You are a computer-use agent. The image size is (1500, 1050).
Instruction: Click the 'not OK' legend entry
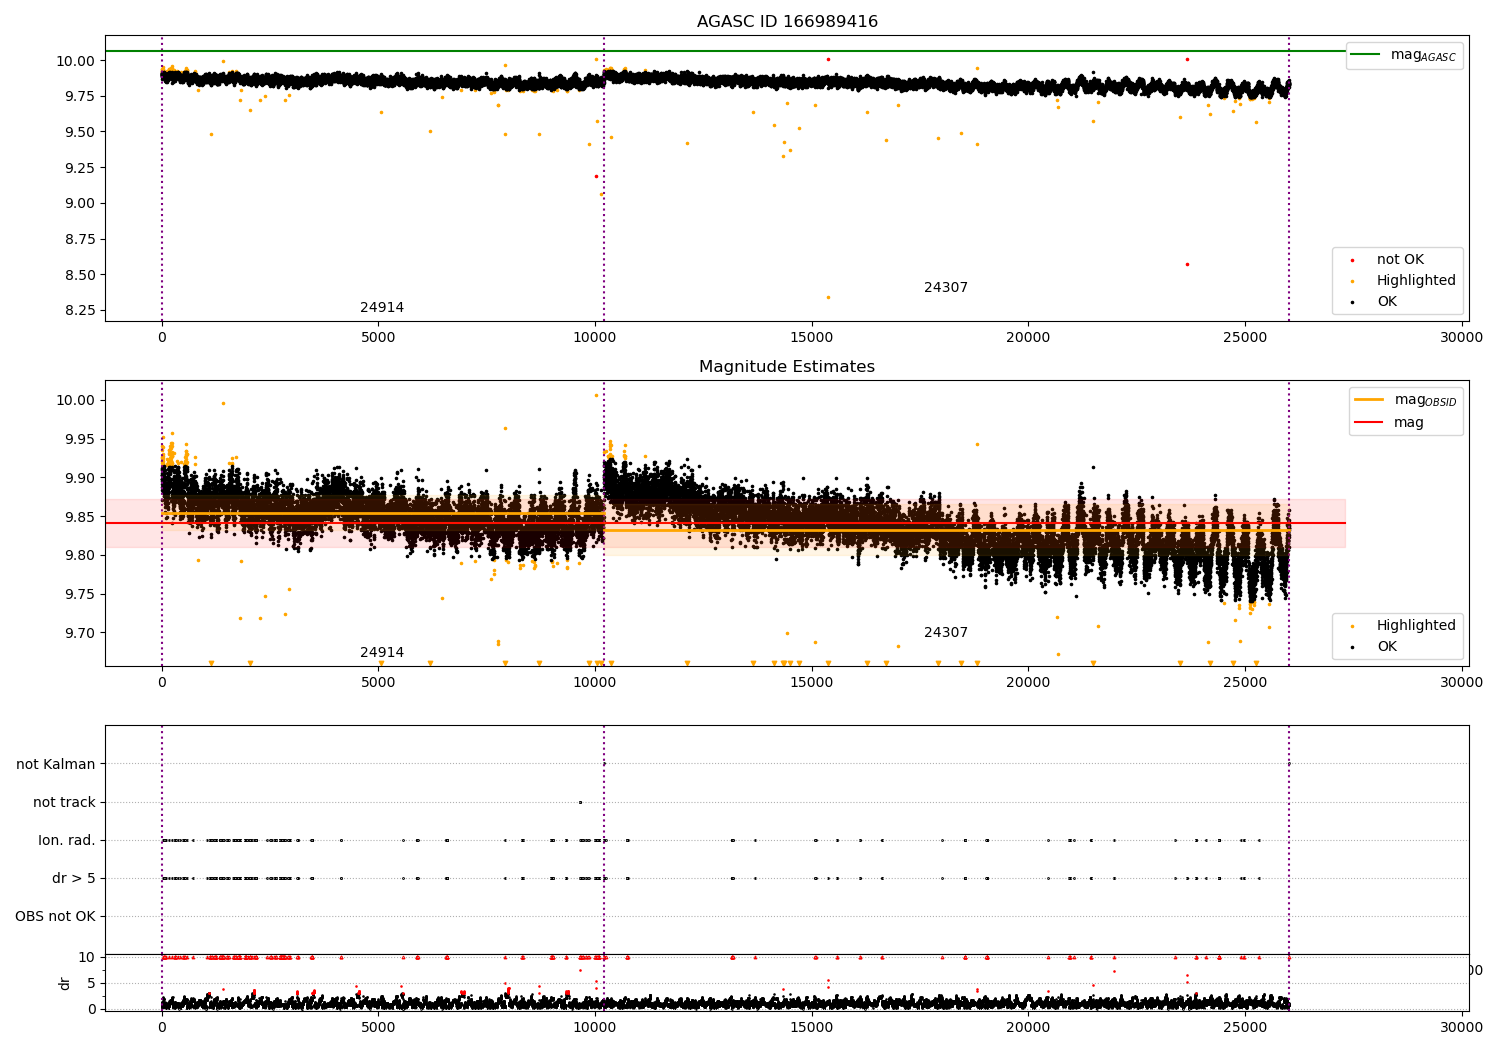click(x=1400, y=260)
